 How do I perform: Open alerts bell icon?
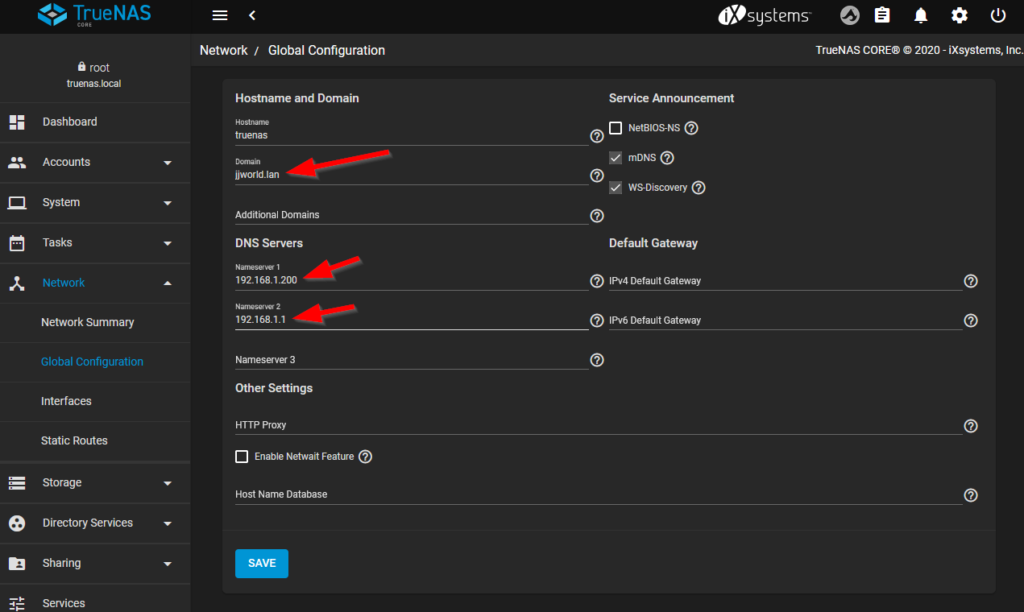(x=921, y=15)
